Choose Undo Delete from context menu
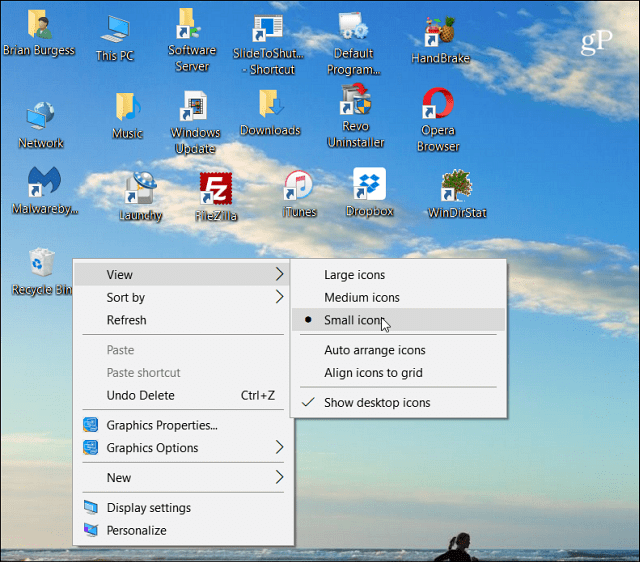The height and width of the screenshot is (562, 640). pos(140,396)
